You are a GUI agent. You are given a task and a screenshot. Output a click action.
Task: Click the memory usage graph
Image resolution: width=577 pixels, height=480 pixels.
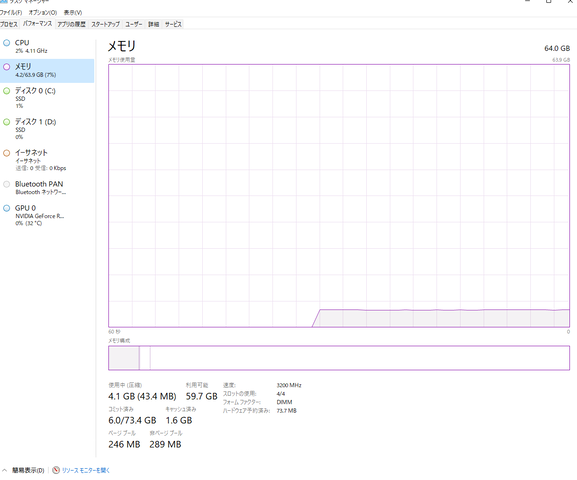tap(339, 195)
